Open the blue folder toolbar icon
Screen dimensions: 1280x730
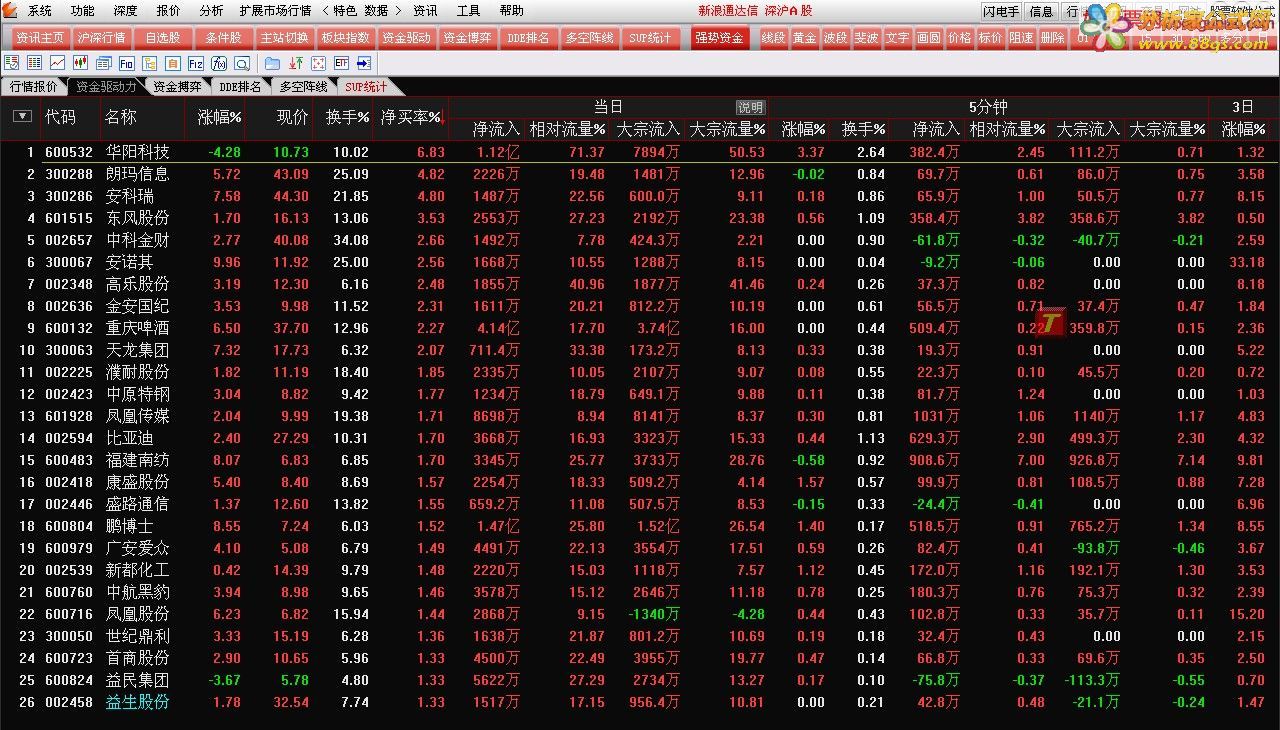[272, 63]
